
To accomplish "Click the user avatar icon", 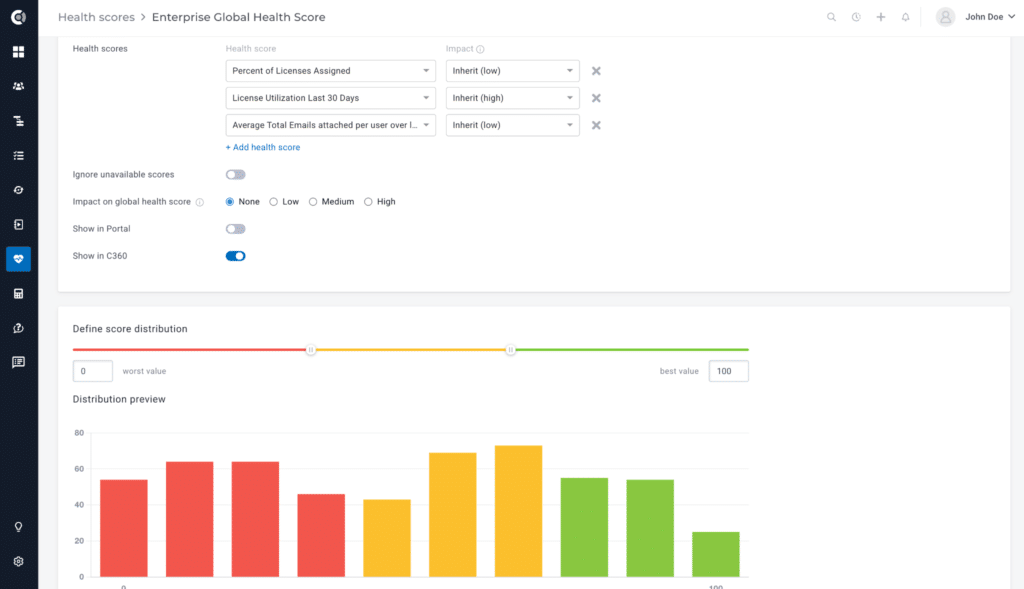I will click(945, 17).
